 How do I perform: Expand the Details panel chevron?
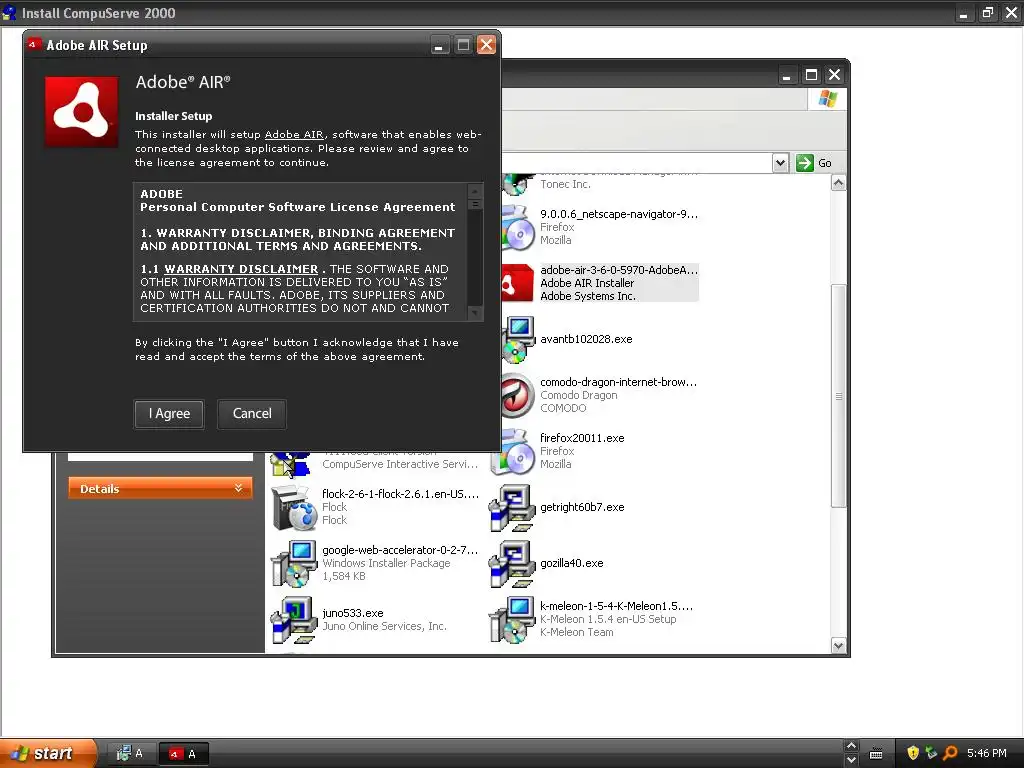tap(238, 488)
